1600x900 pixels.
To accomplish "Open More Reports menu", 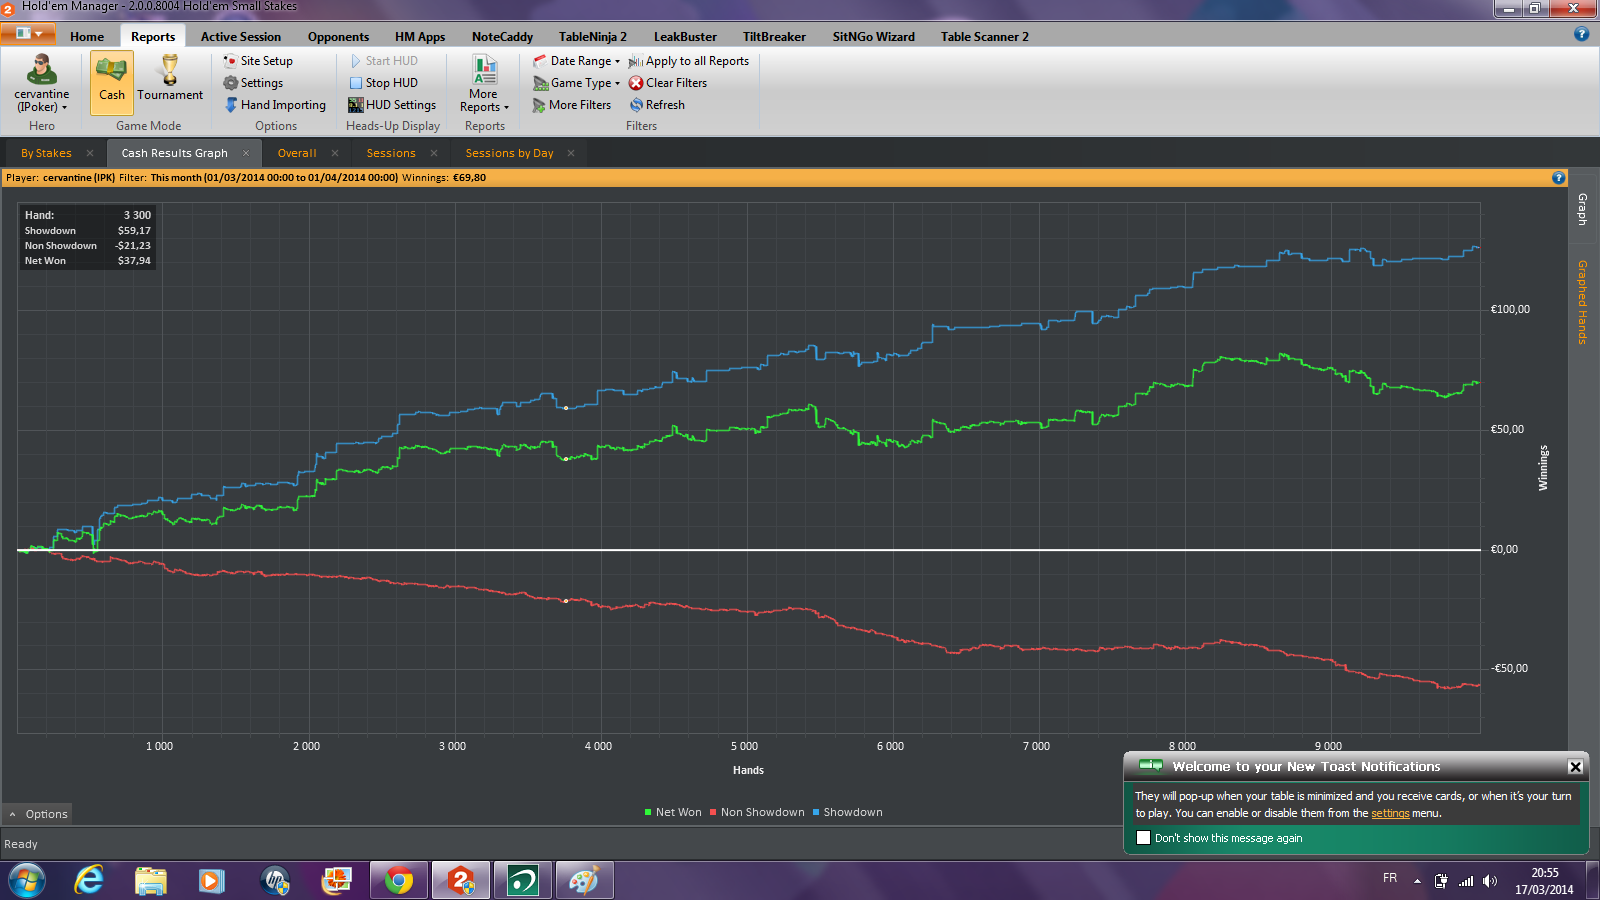I will [x=484, y=83].
